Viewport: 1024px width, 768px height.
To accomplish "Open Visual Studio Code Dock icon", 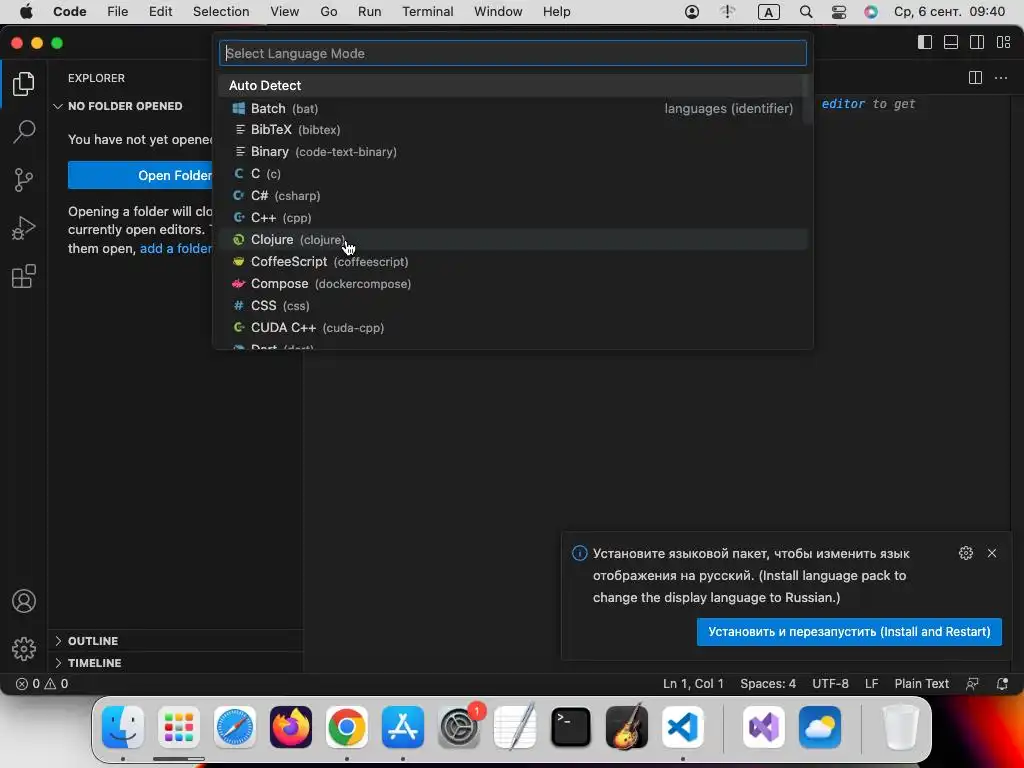I will coord(682,727).
